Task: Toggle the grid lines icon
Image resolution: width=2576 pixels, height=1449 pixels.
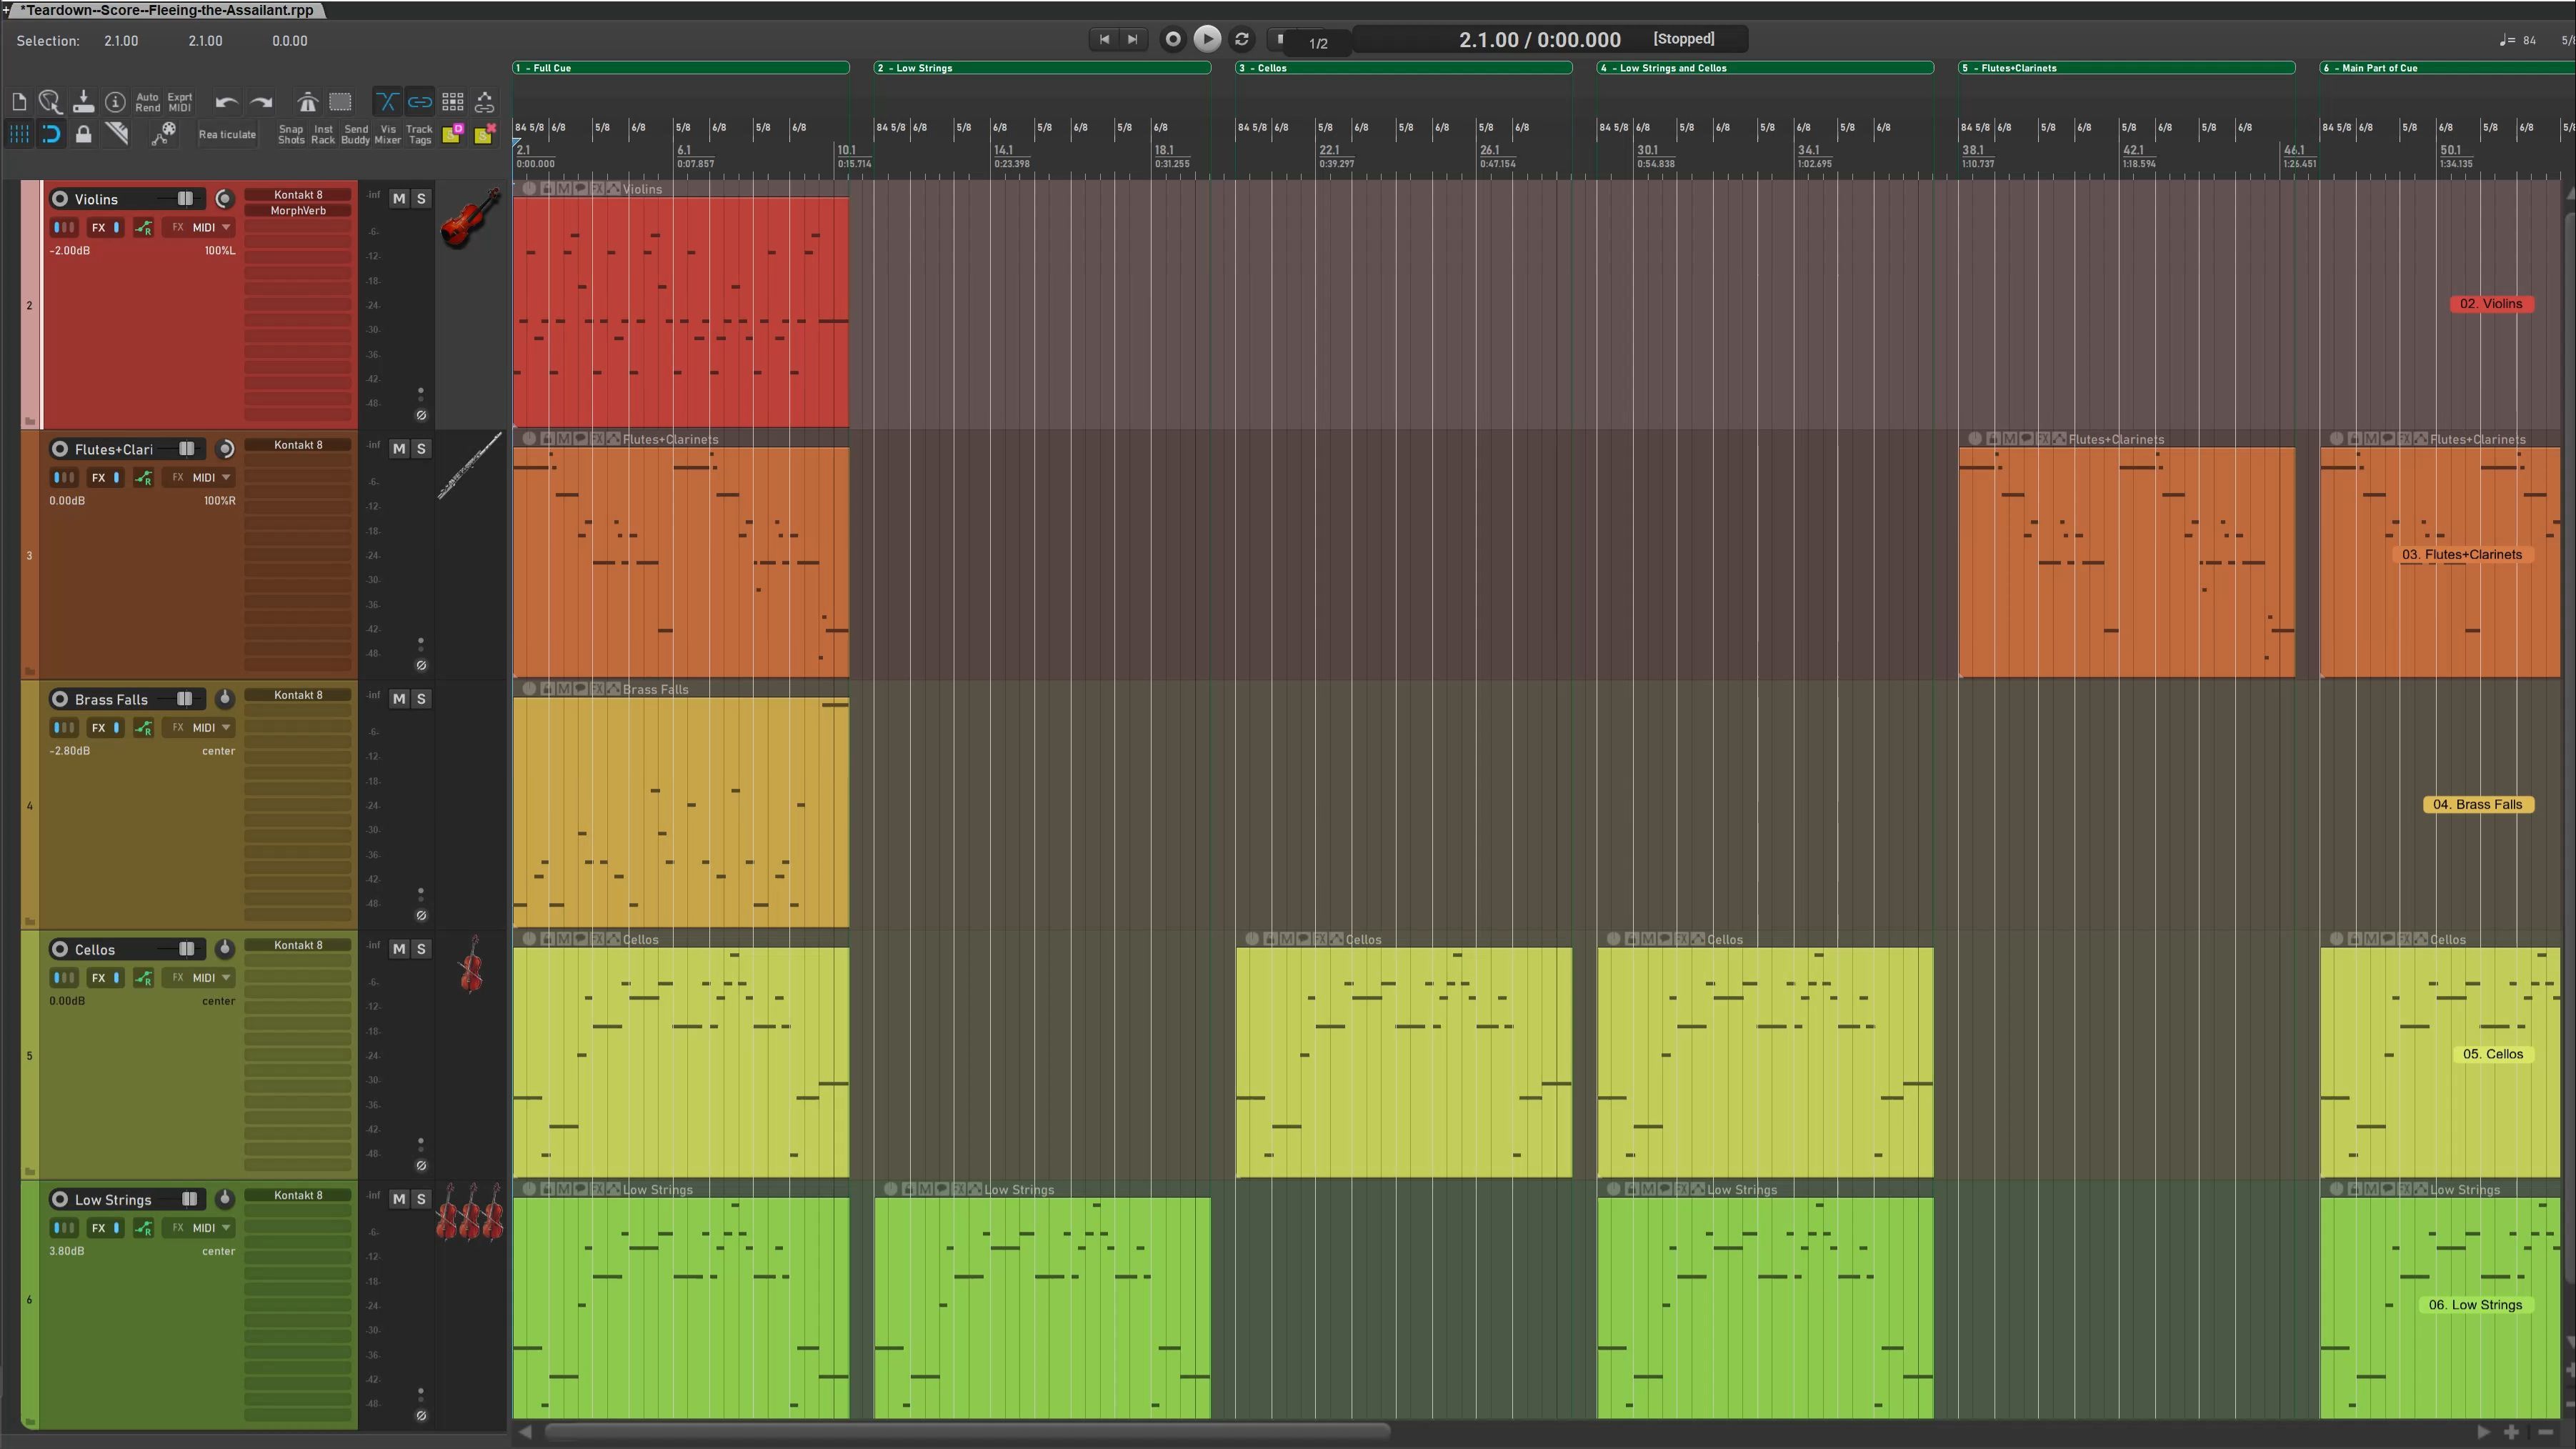Action: coord(19,134)
